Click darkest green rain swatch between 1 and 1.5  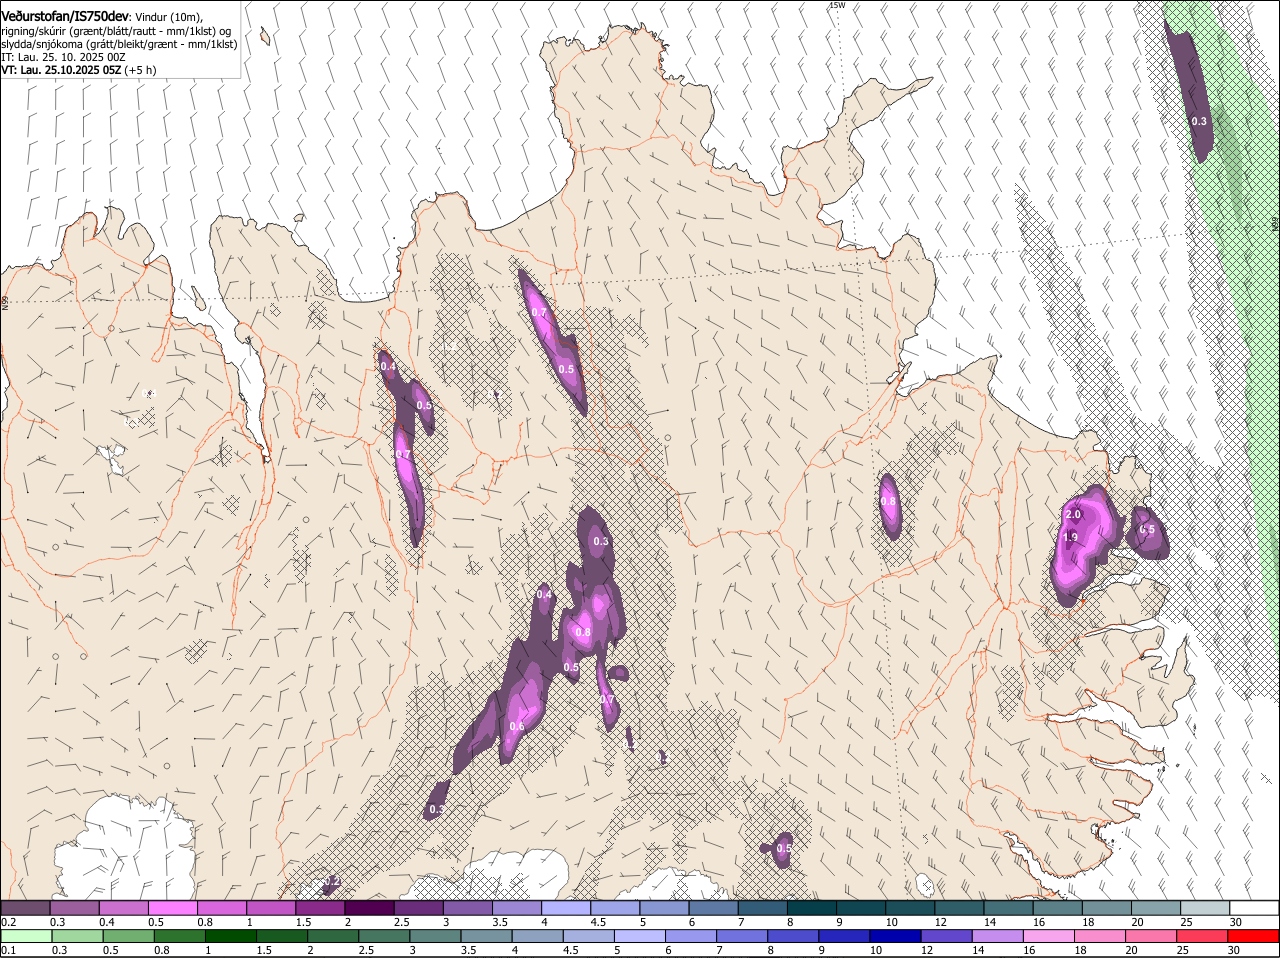[231, 936]
